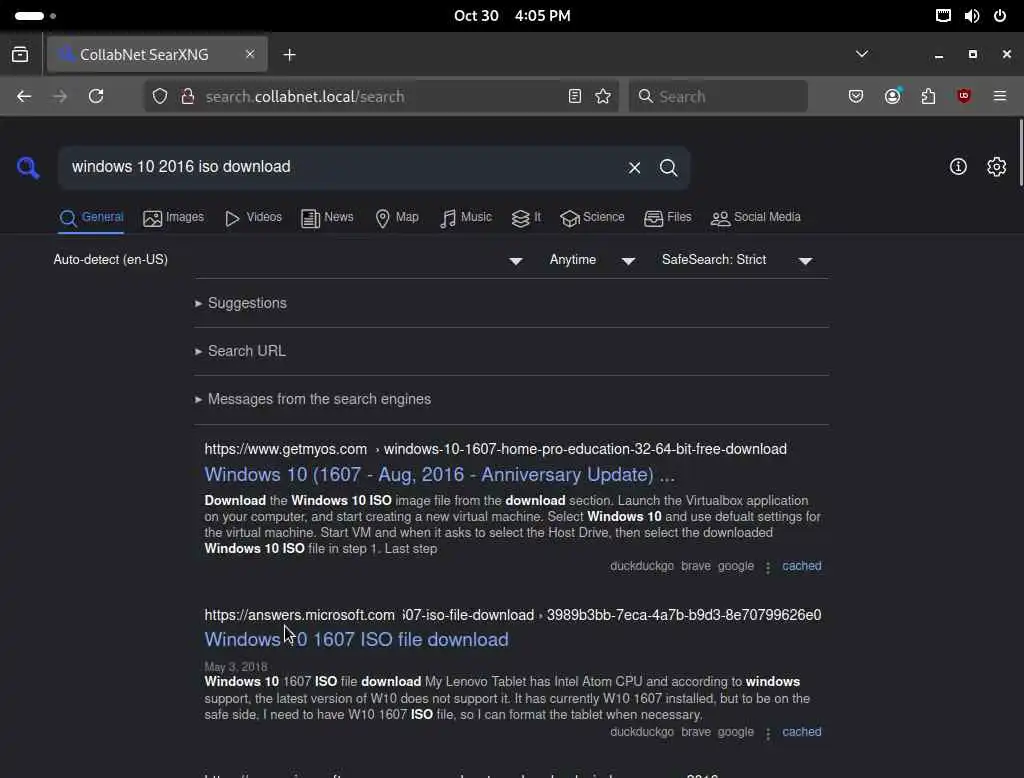Viewport: 1024px width, 778px height.
Task: Open uBlock Origin extension icon
Action: [x=964, y=96]
